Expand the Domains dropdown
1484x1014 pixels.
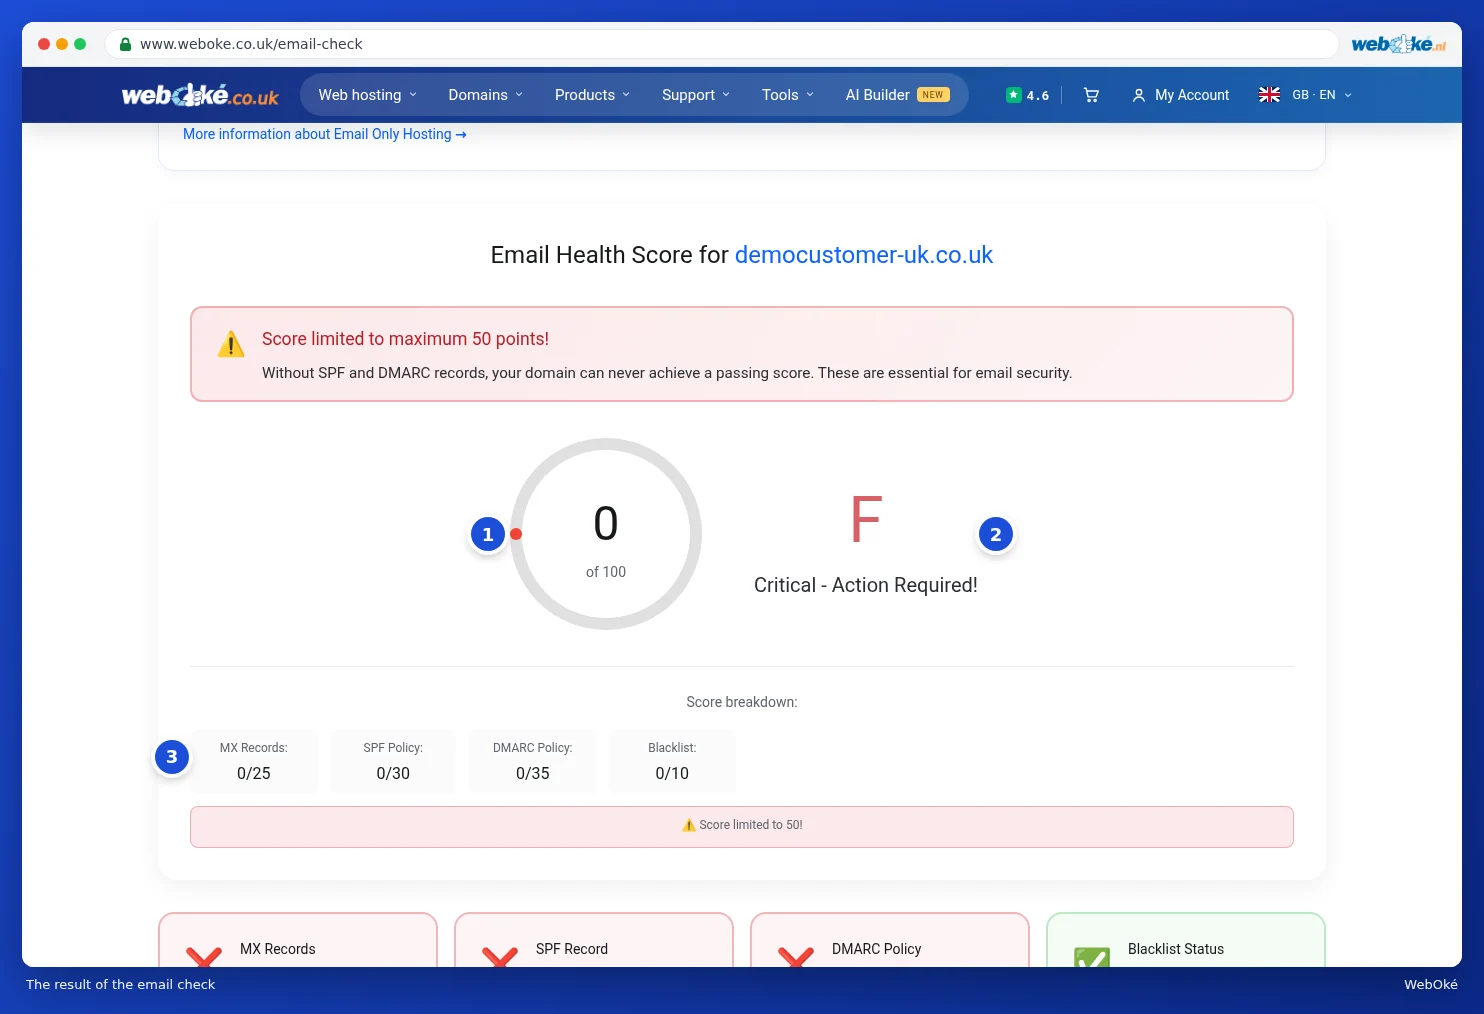click(x=486, y=95)
